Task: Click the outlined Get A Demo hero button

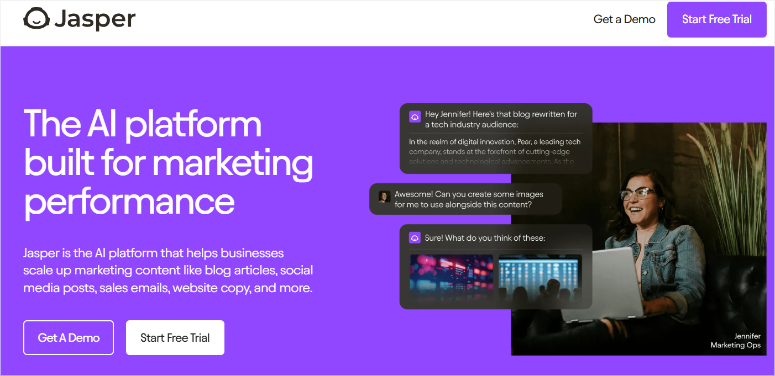Action: tap(68, 337)
